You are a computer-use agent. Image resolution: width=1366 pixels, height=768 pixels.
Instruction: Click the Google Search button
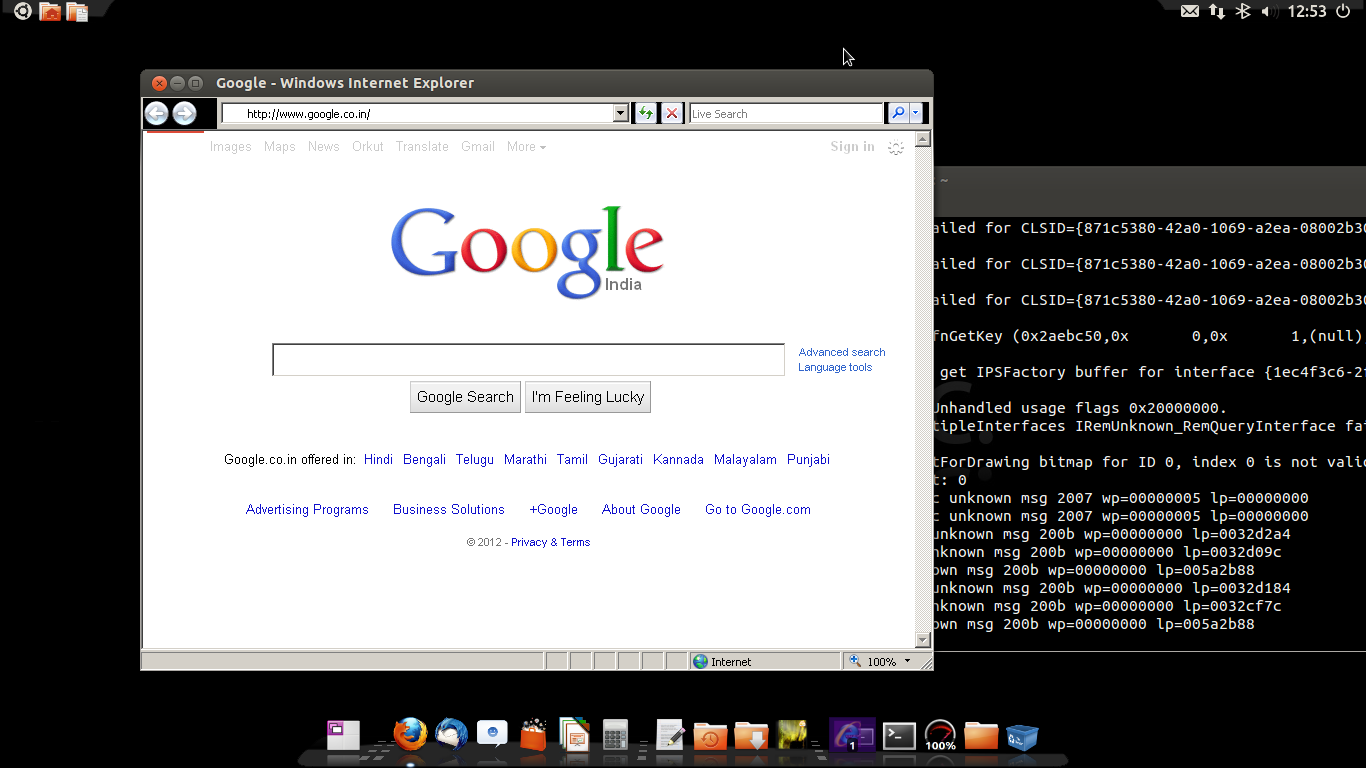(x=465, y=397)
